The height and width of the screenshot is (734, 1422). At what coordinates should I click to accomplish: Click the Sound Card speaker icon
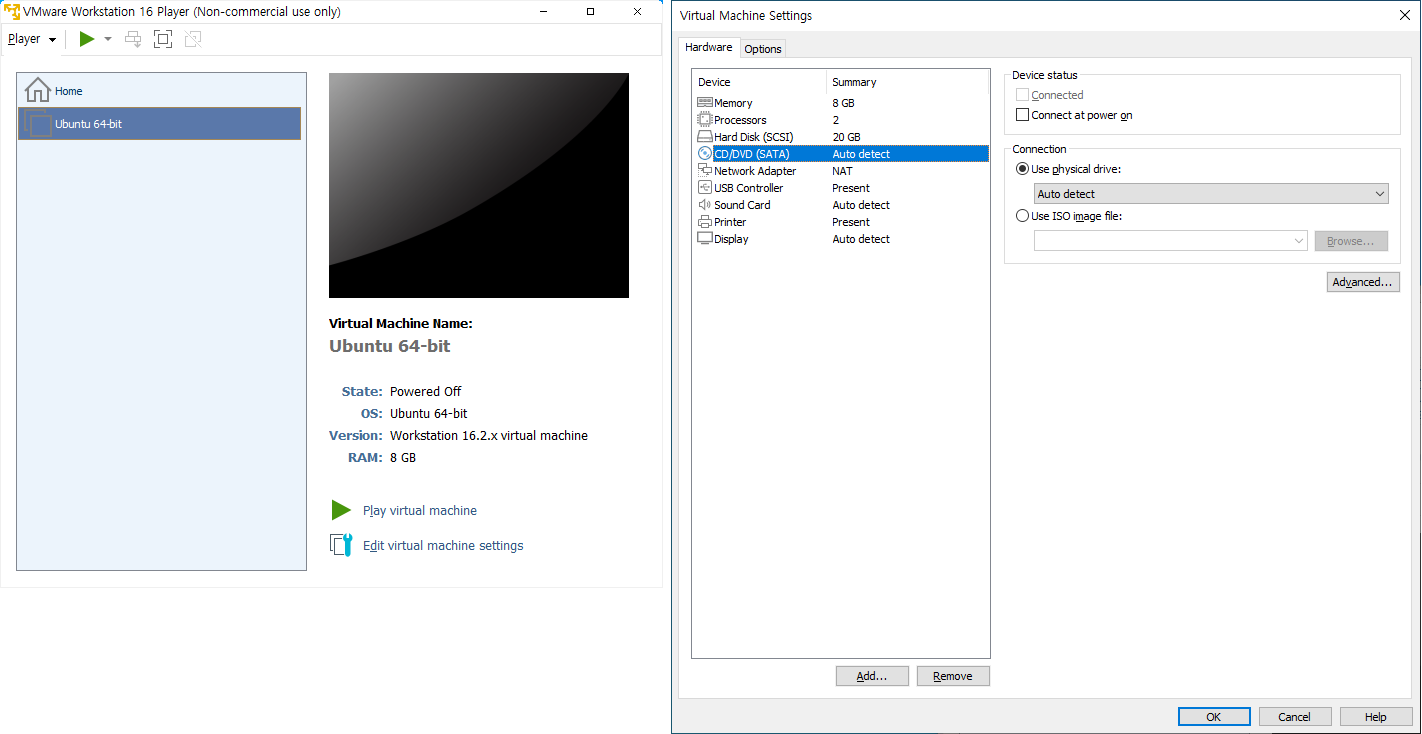[x=705, y=205]
